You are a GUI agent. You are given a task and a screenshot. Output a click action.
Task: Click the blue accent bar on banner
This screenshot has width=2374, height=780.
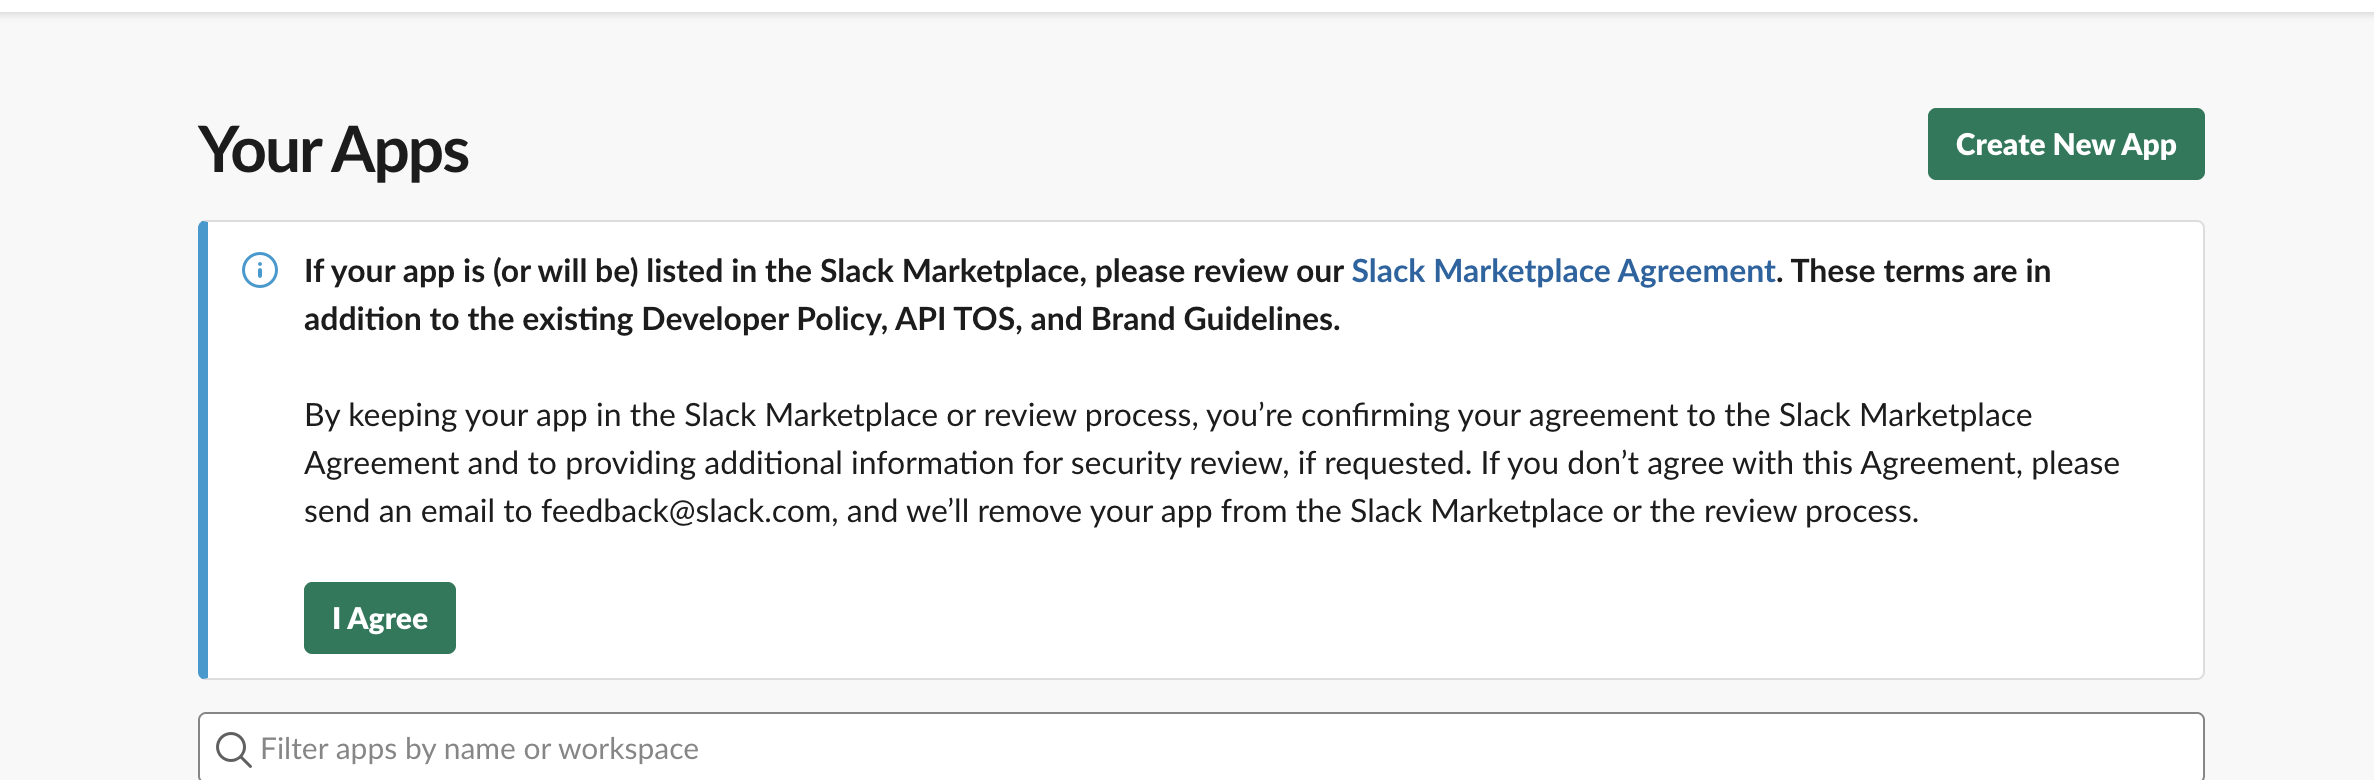pos(203,450)
